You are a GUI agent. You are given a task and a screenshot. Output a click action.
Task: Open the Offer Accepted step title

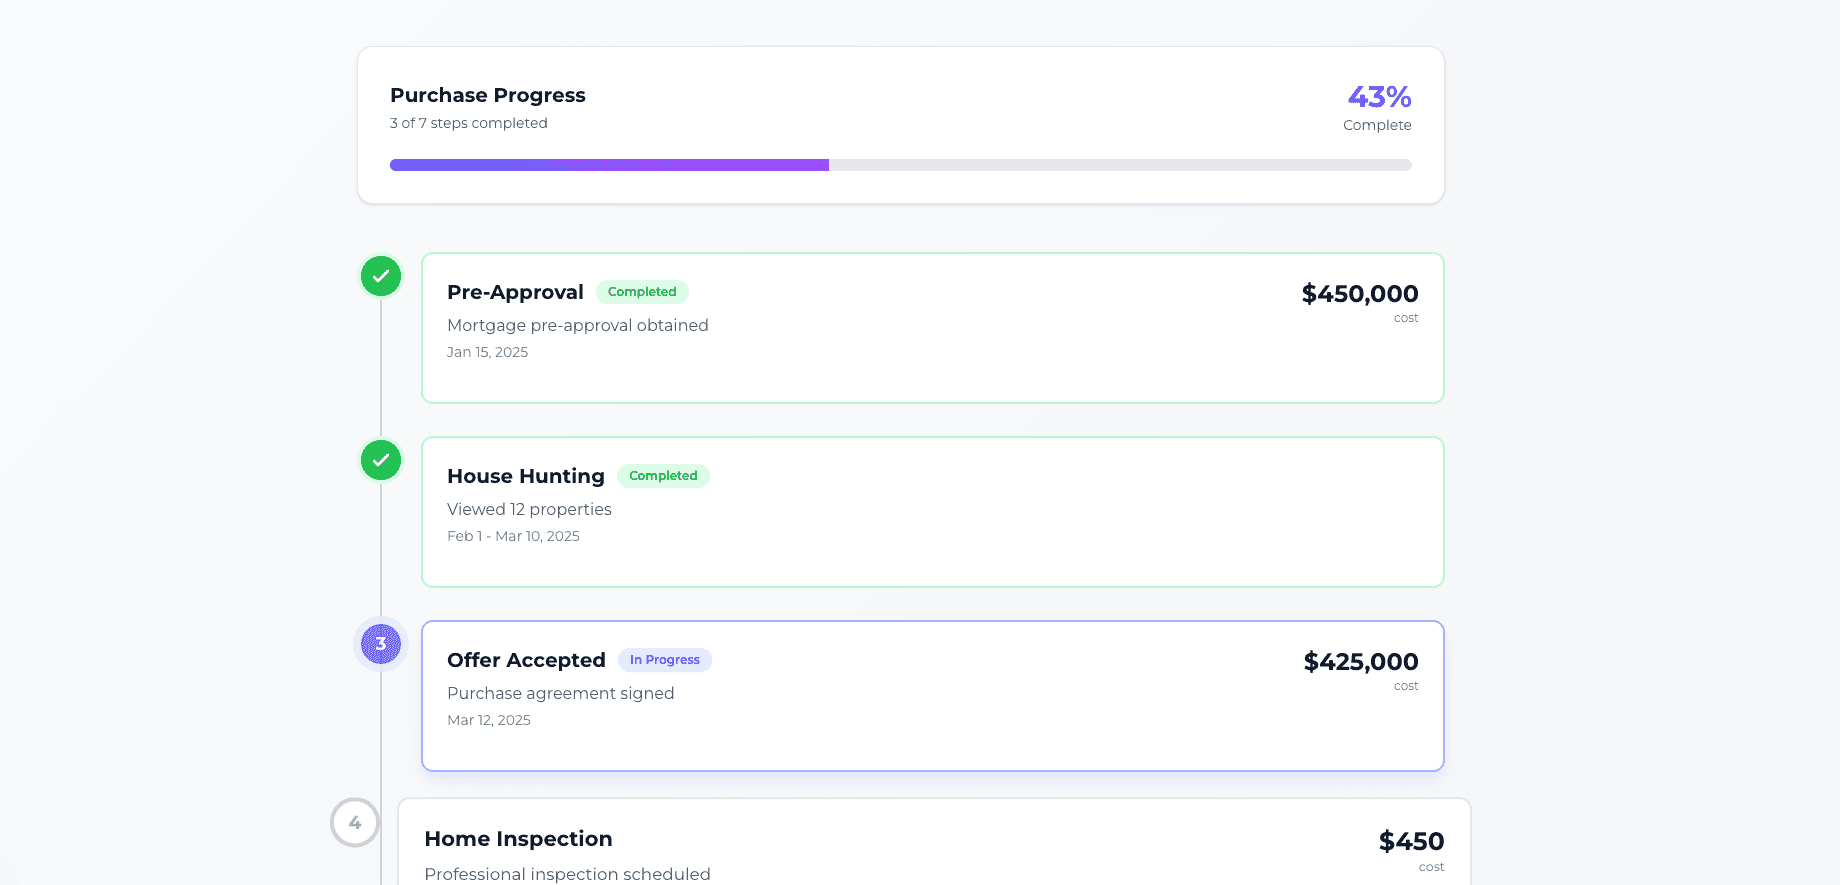point(526,660)
